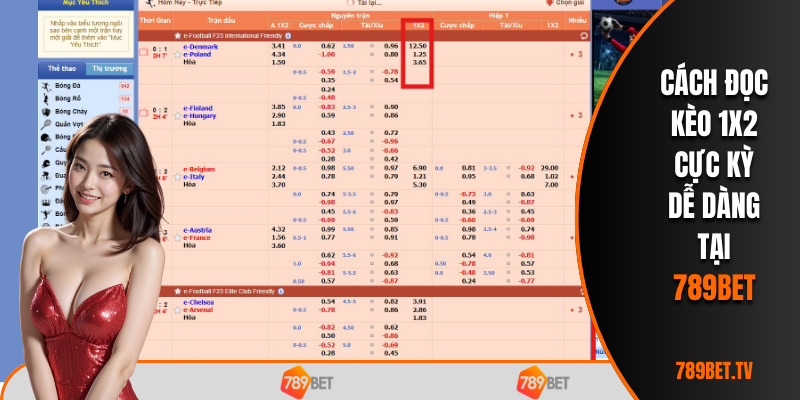Screen dimensions: 800x400
Task: Favorite the e-Belgium vs e-Italy match star
Action: click(x=178, y=177)
